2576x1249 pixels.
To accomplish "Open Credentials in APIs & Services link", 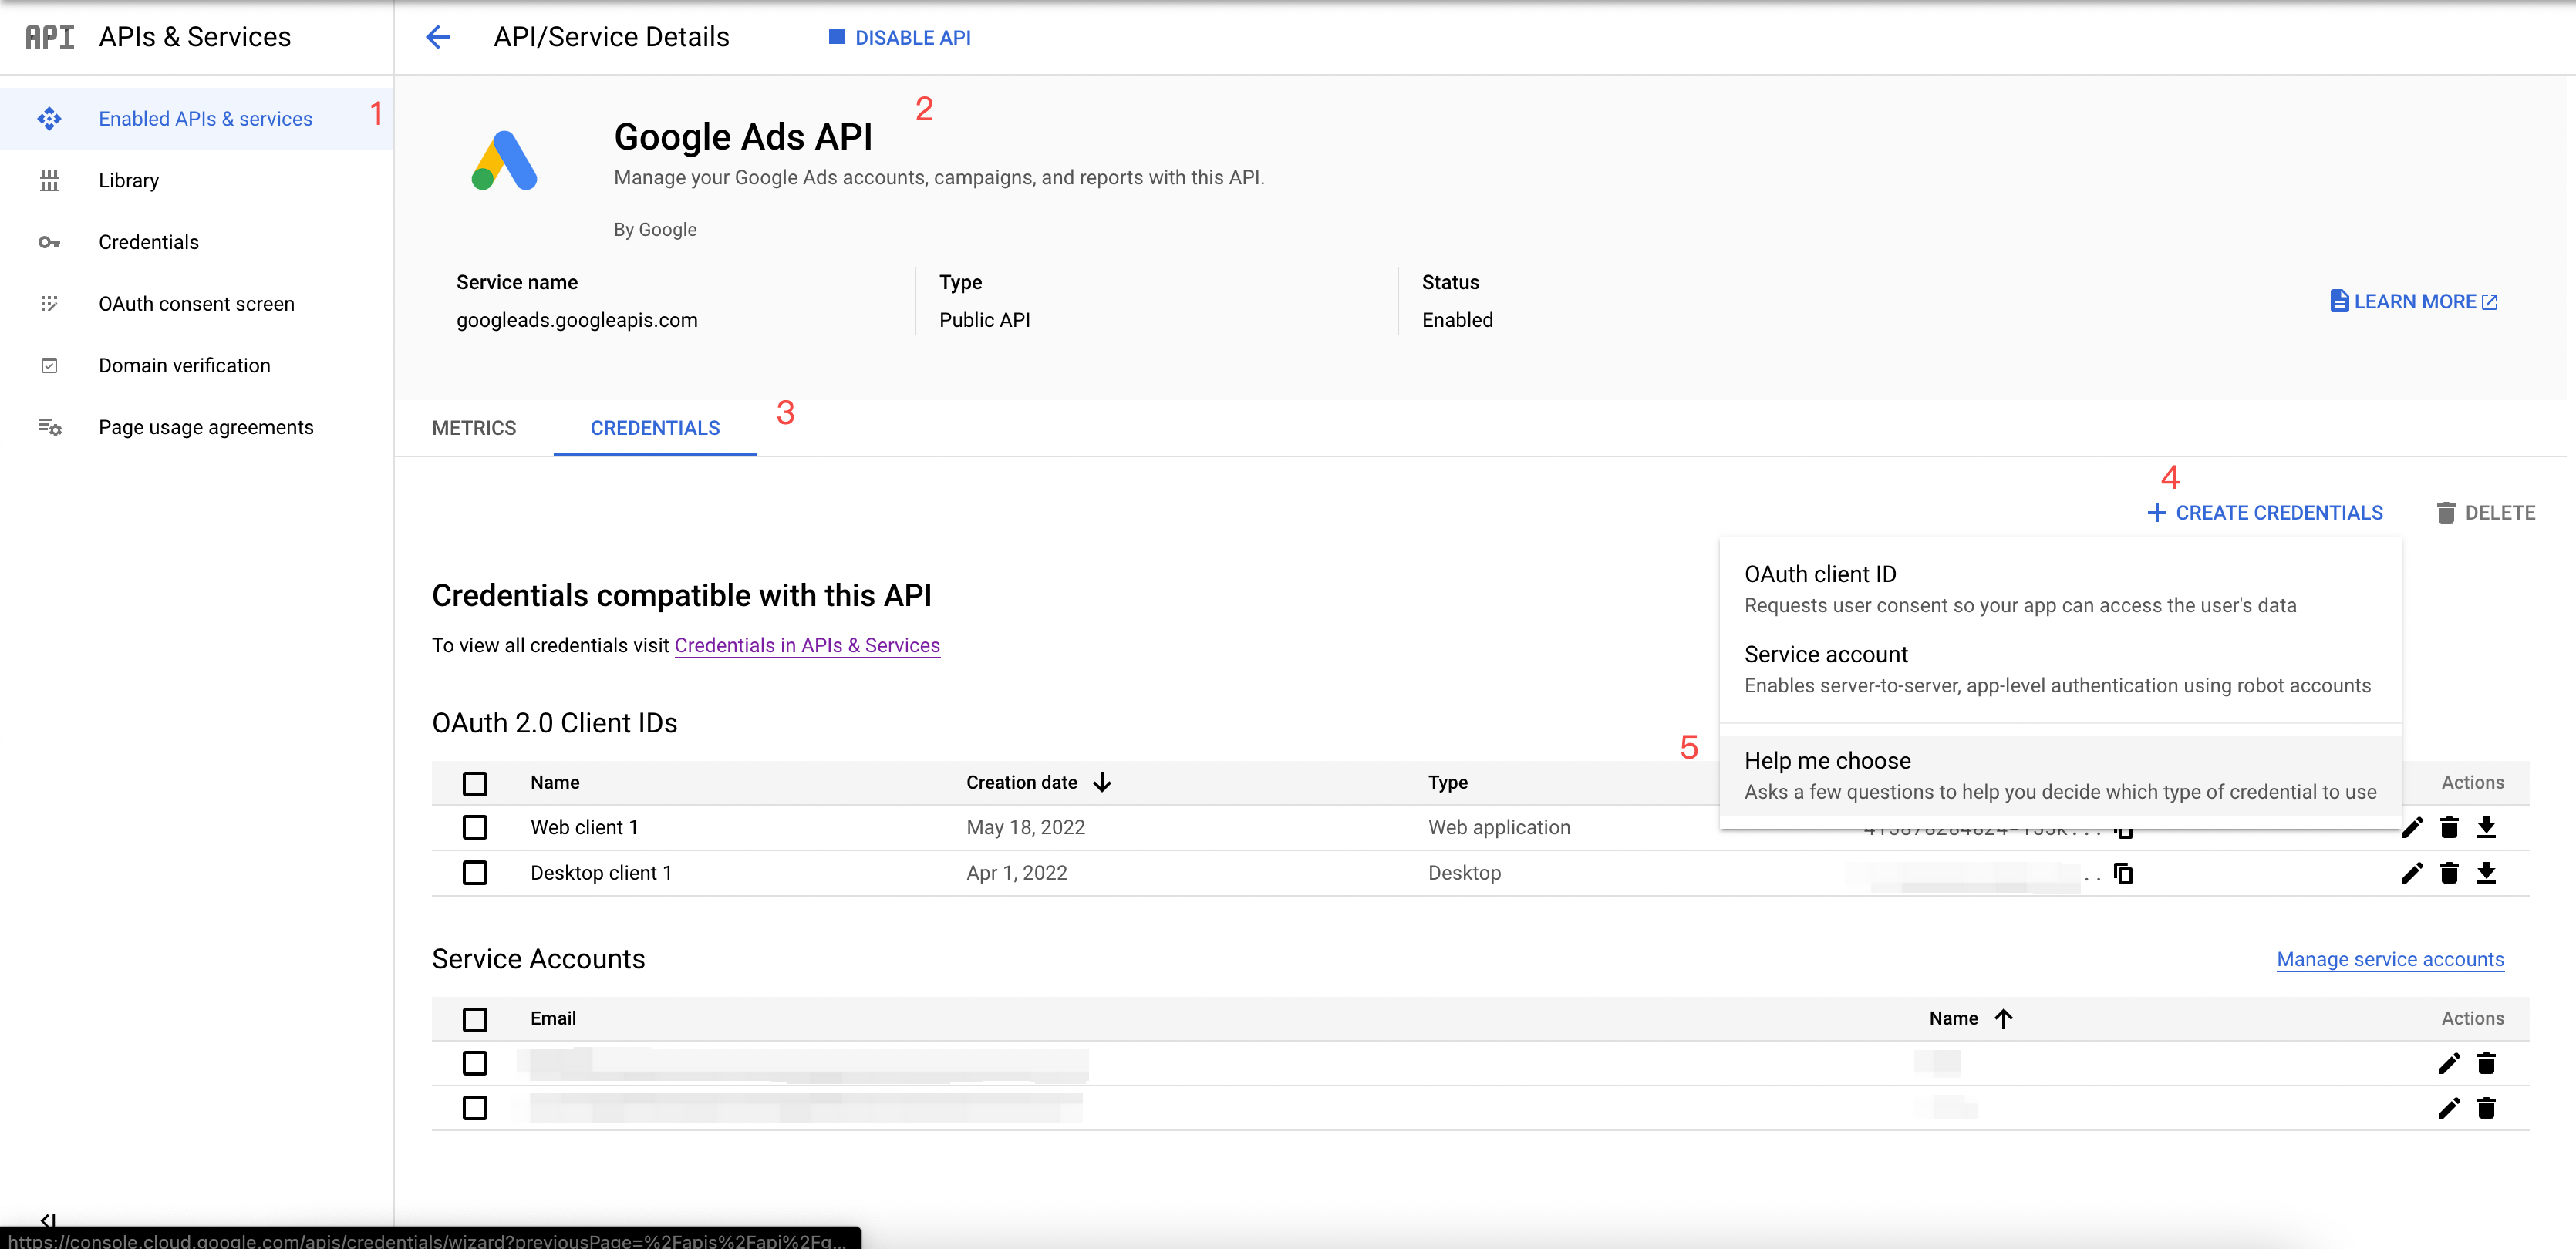I will [807, 646].
